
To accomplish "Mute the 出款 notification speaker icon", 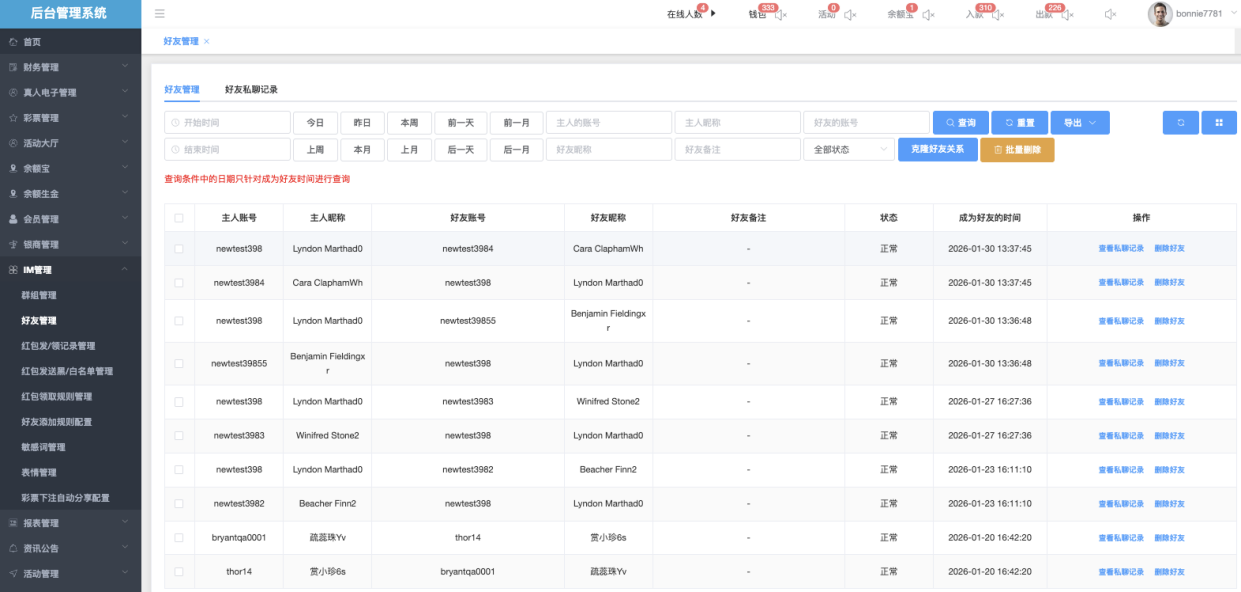I will point(1067,15).
